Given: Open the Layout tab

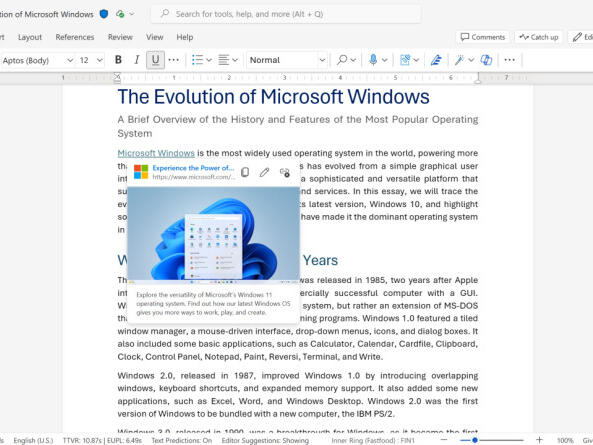Looking at the screenshot, I should point(30,37).
